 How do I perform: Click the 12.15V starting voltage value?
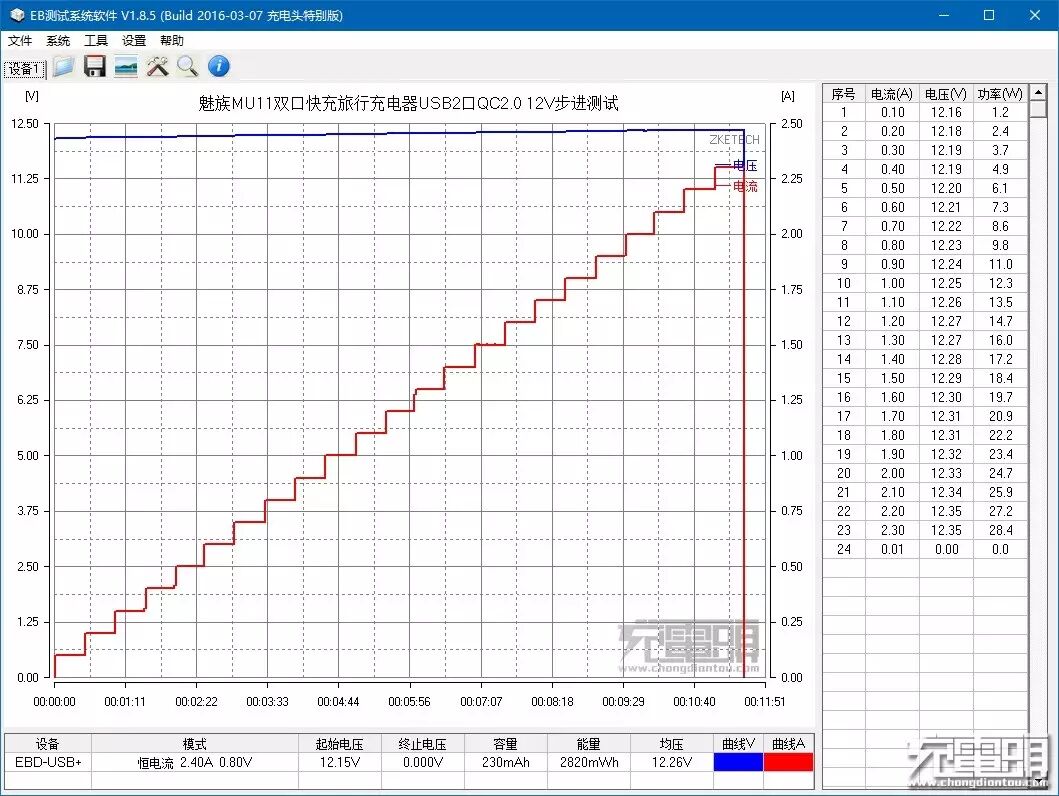click(340, 762)
